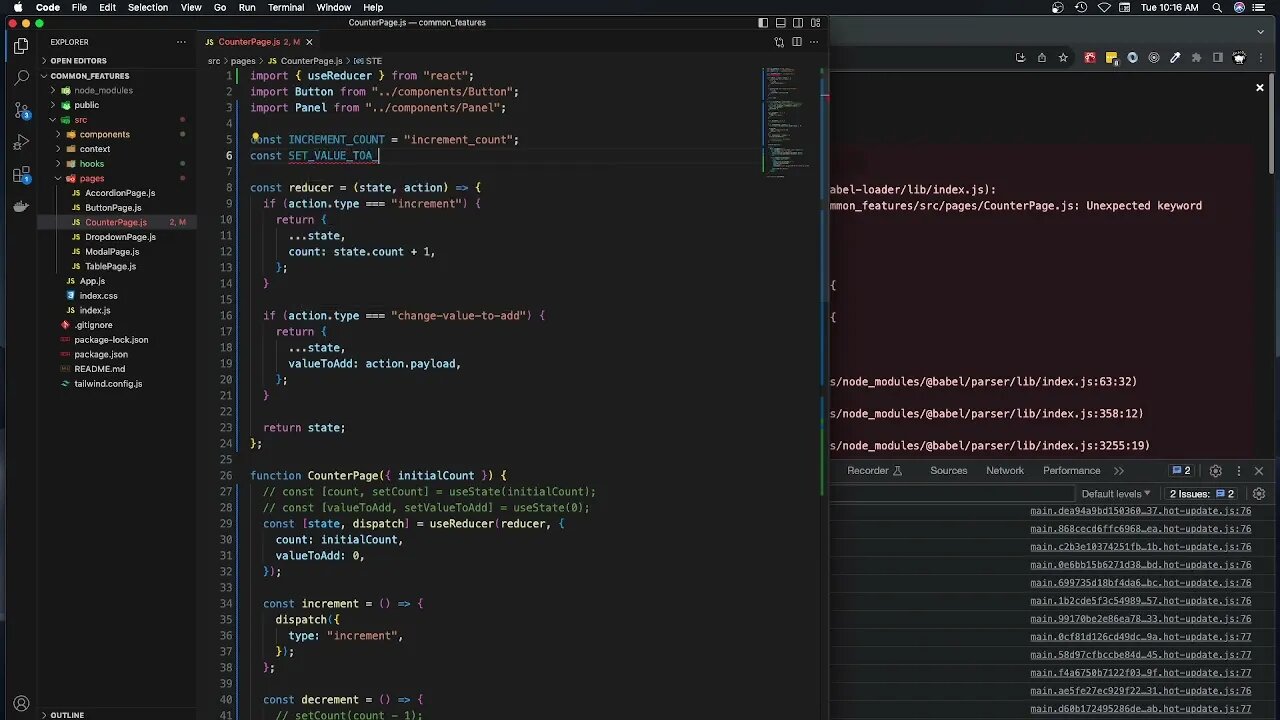Open the Accounts icon in activity bar
This screenshot has height=720, width=1280.
pyautogui.click(x=21, y=703)
